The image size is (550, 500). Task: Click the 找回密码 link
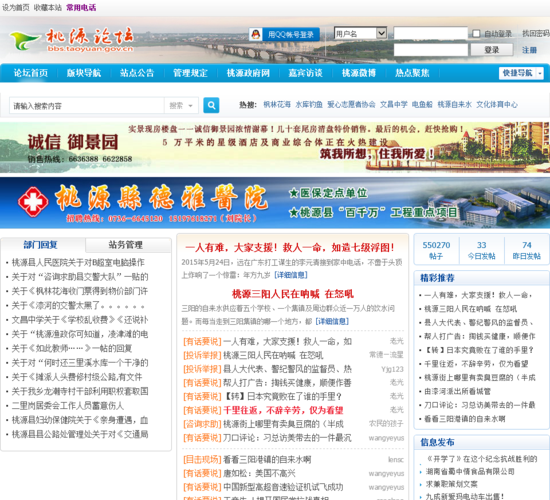tap(536, 33)
